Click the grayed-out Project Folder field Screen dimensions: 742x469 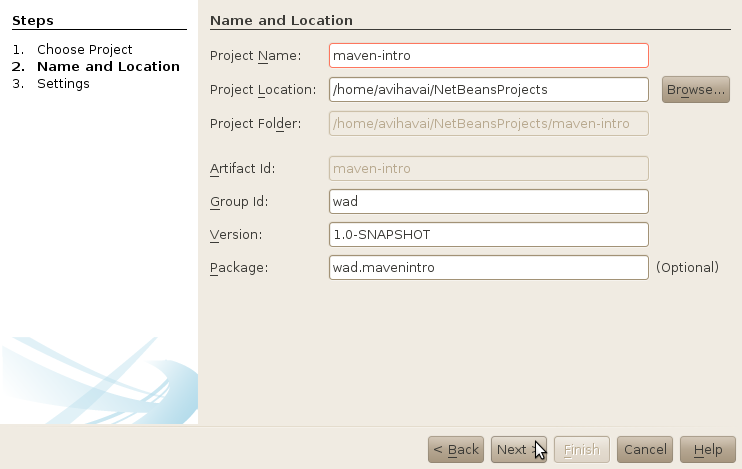click(x=488, y=124)
